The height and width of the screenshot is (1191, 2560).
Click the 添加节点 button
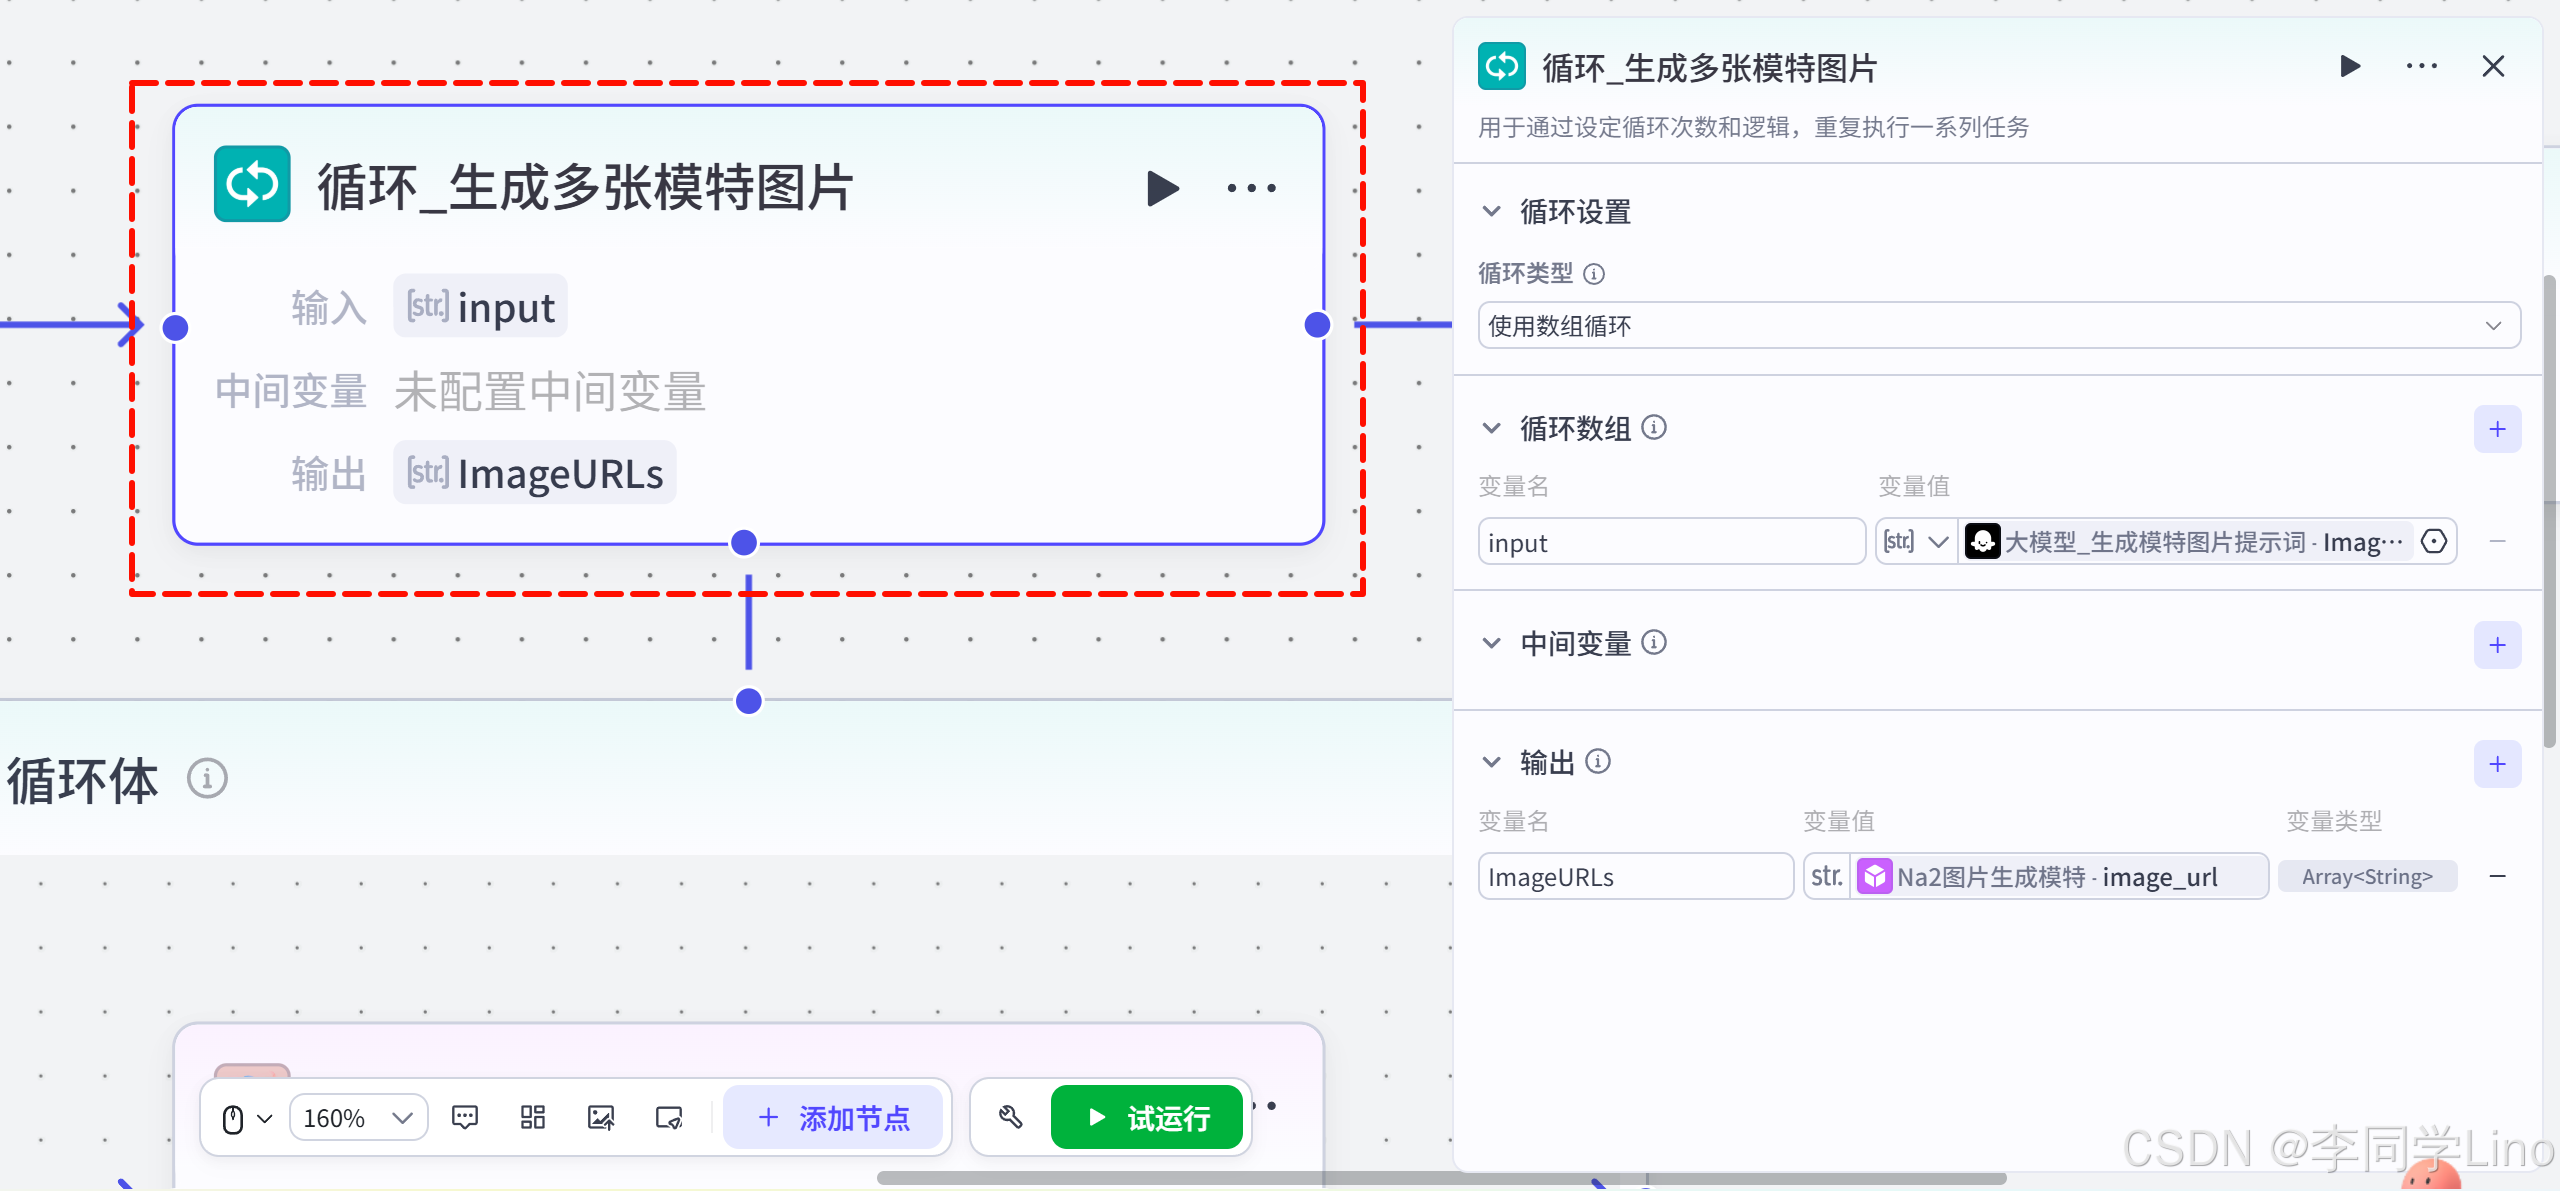pos(833,1117)
